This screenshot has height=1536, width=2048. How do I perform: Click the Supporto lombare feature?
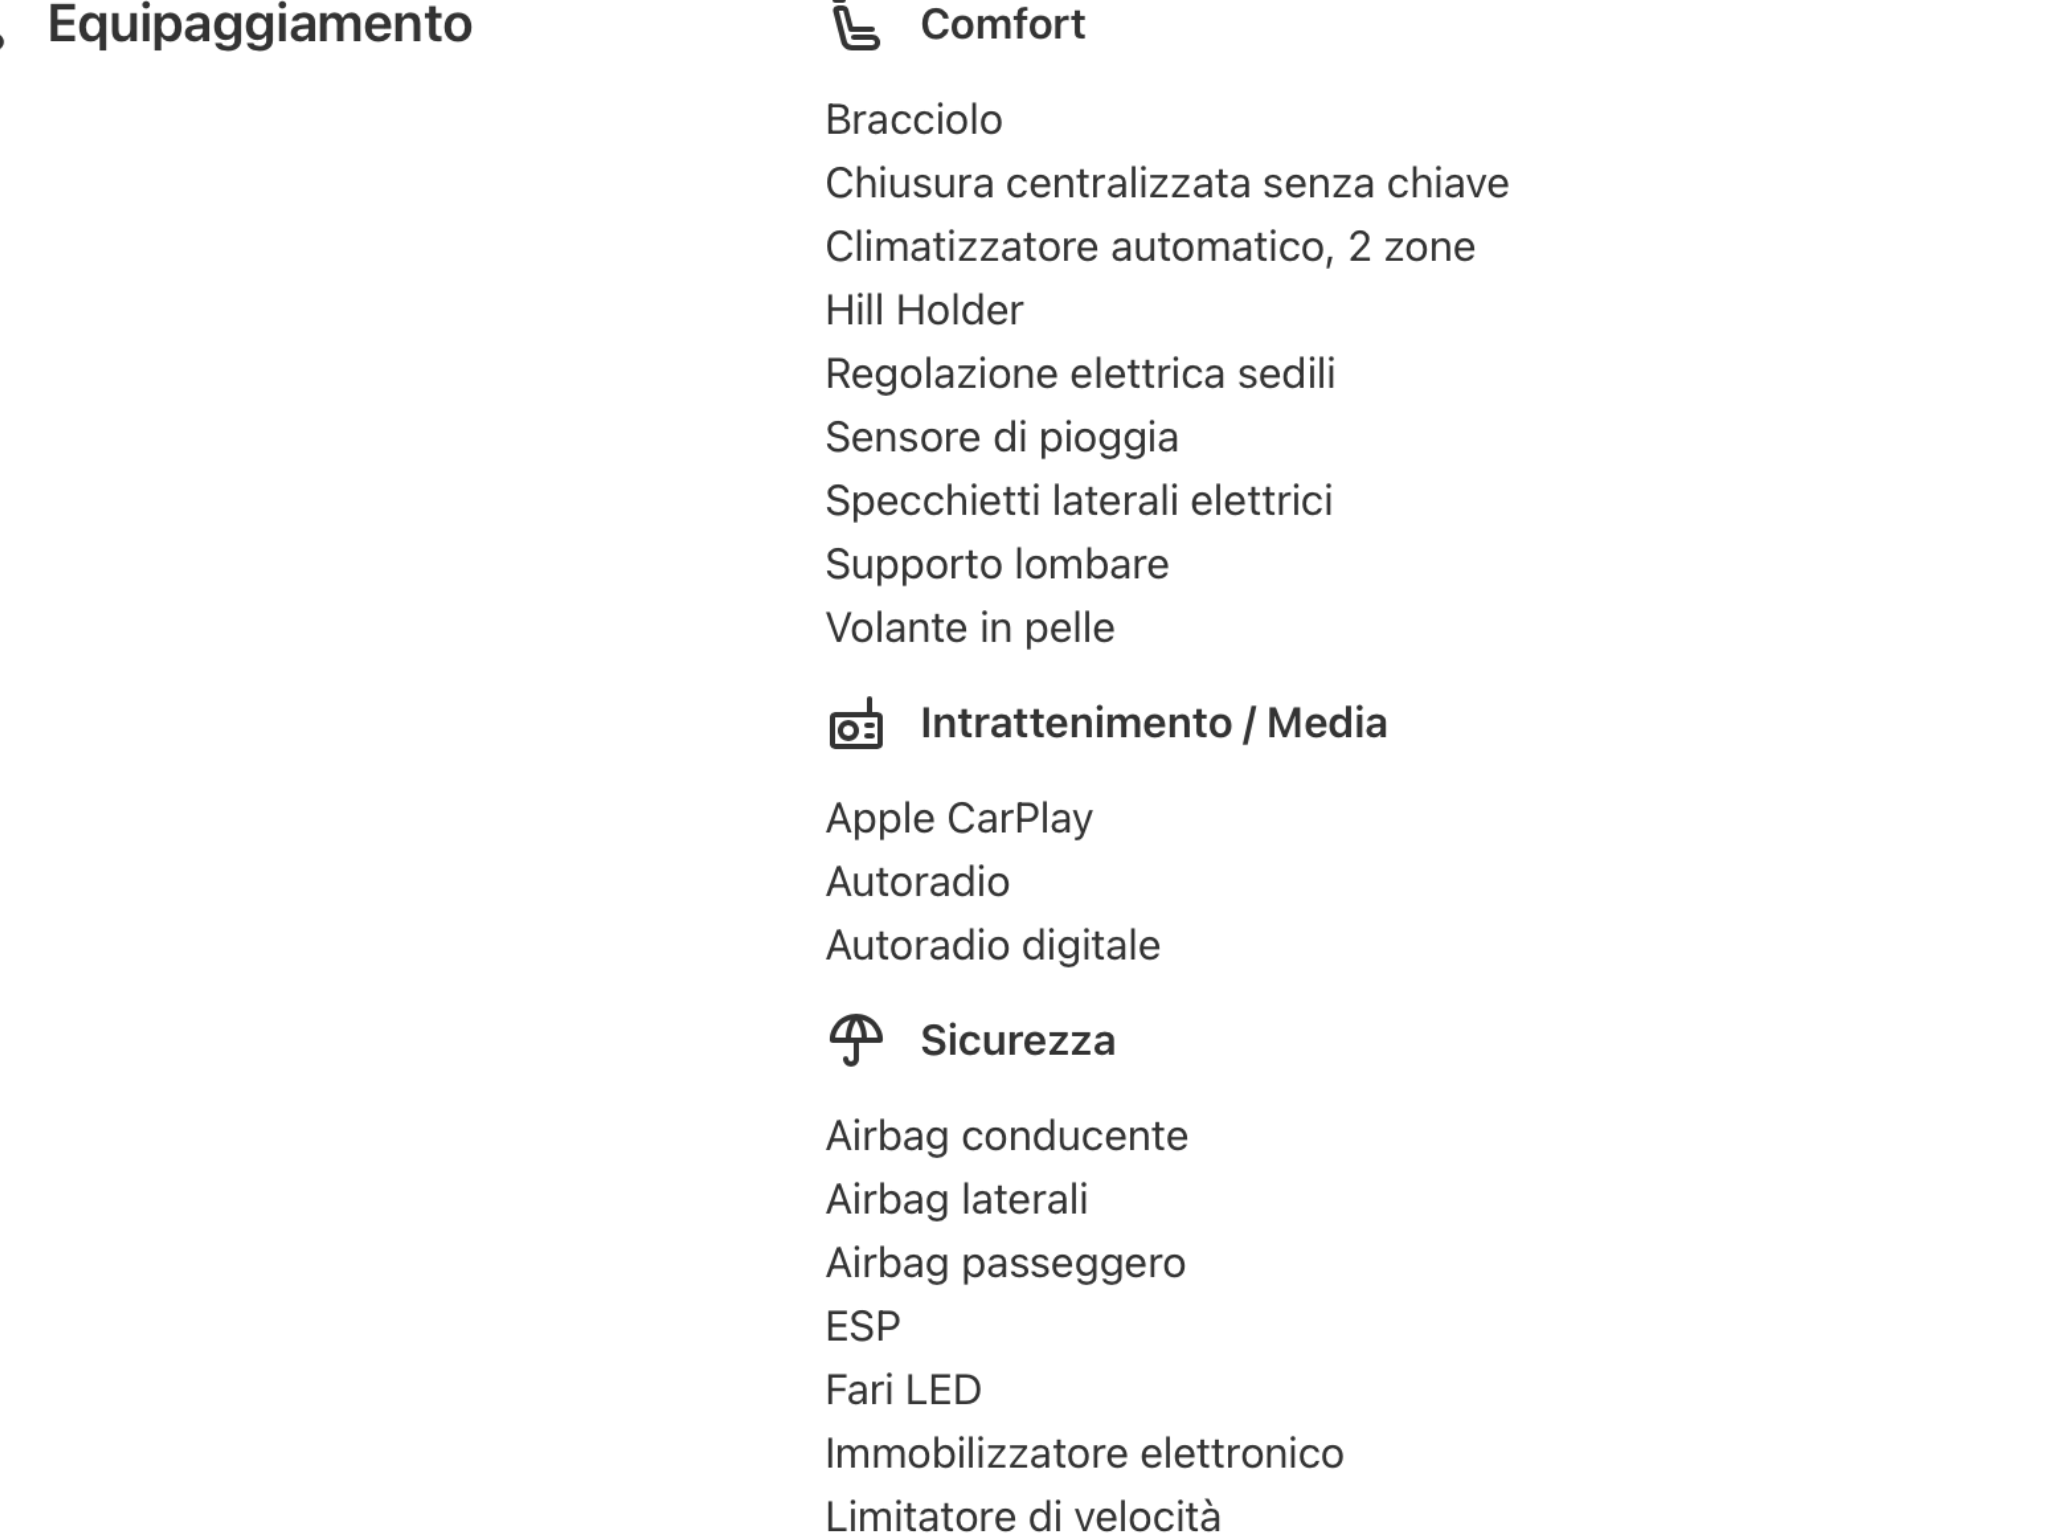[996, 565]
